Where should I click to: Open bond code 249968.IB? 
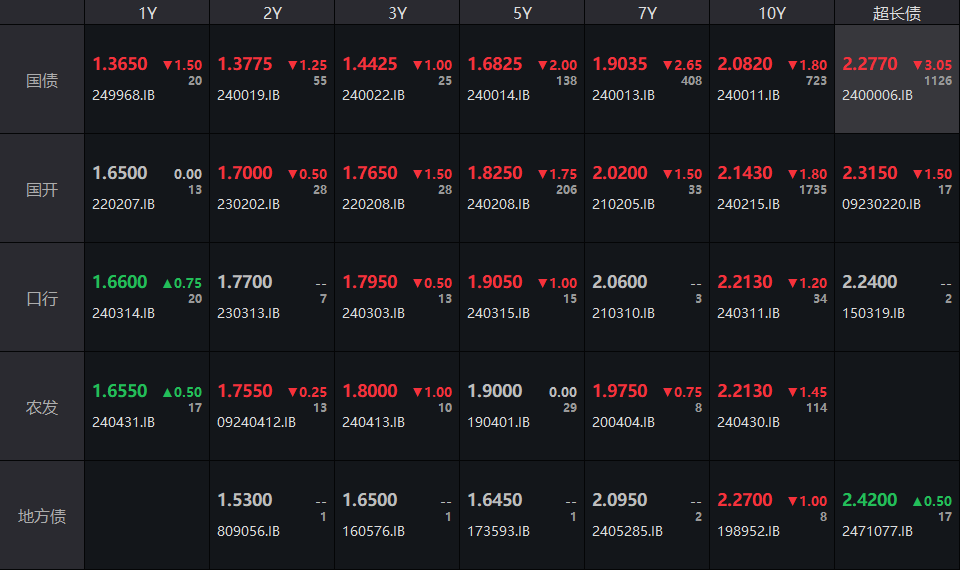[123, 95]
